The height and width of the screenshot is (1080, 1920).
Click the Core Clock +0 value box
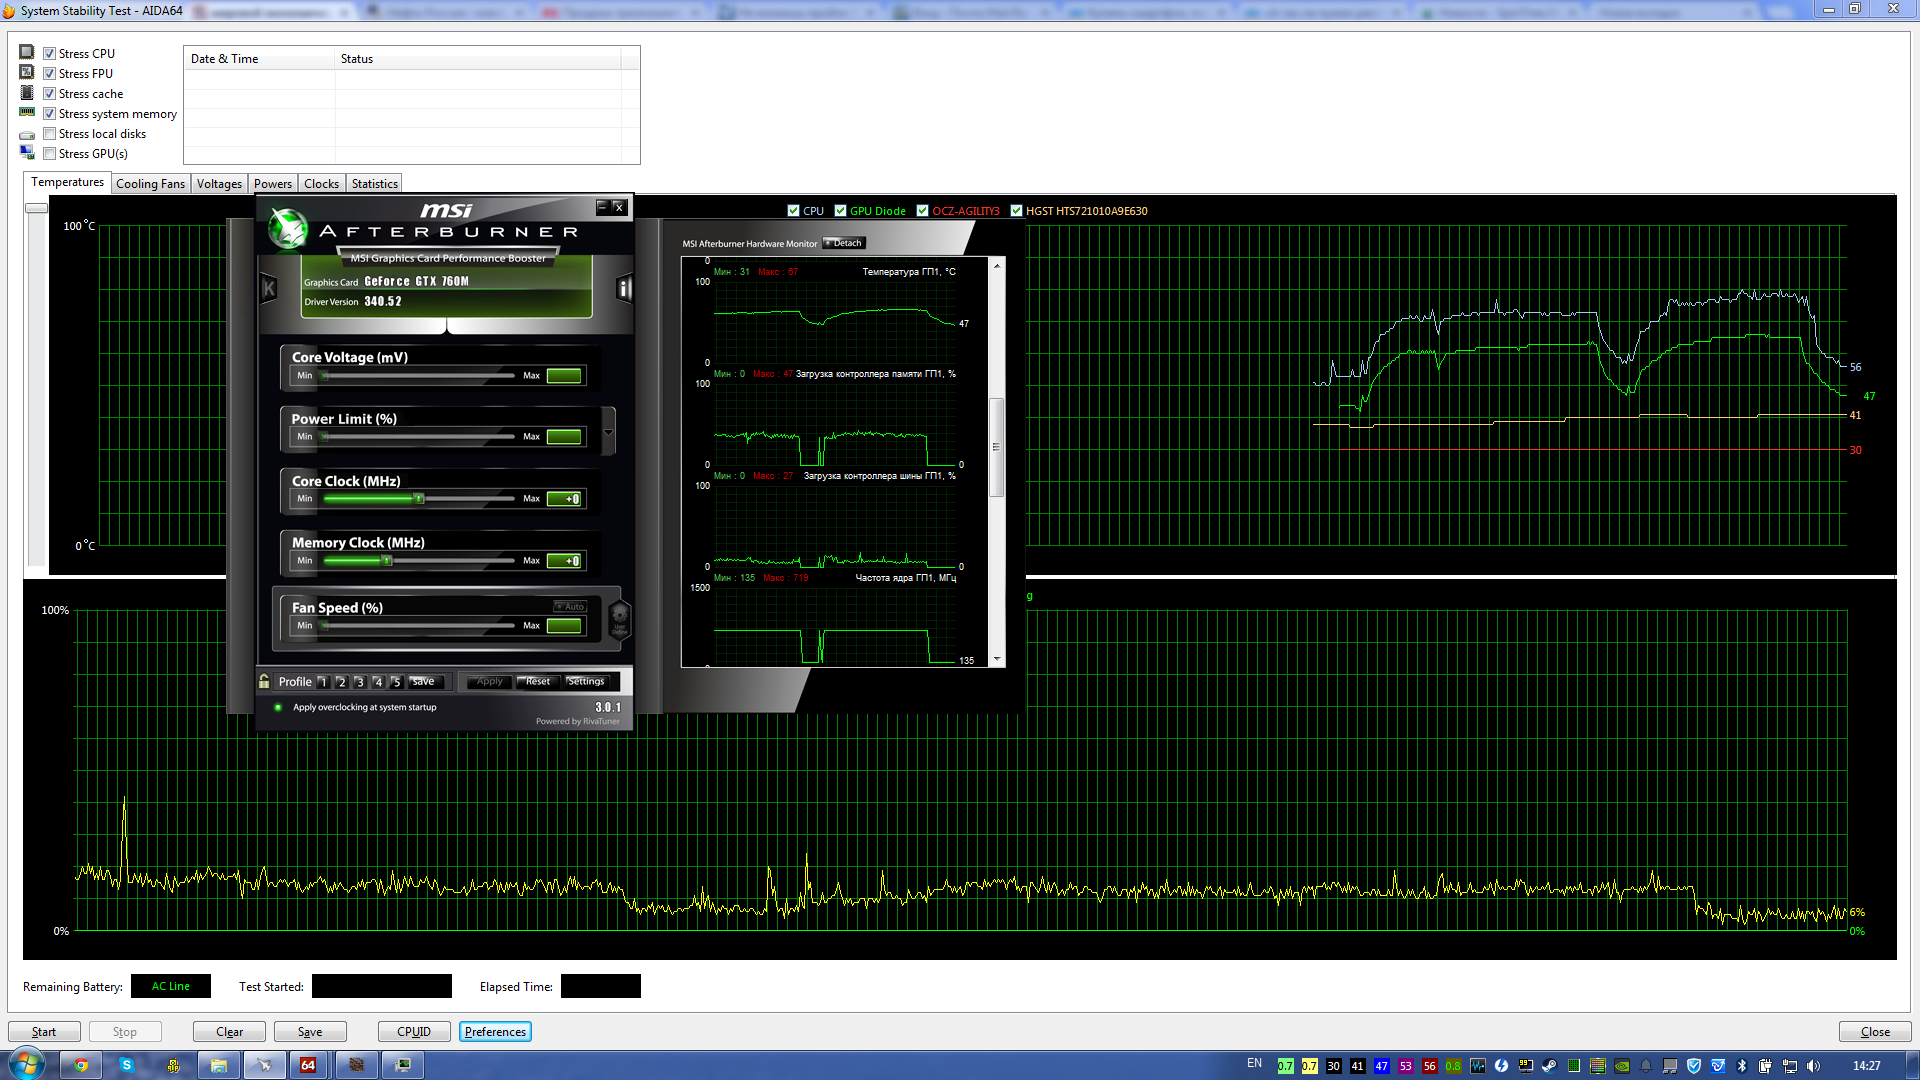[x=564, y=499]
